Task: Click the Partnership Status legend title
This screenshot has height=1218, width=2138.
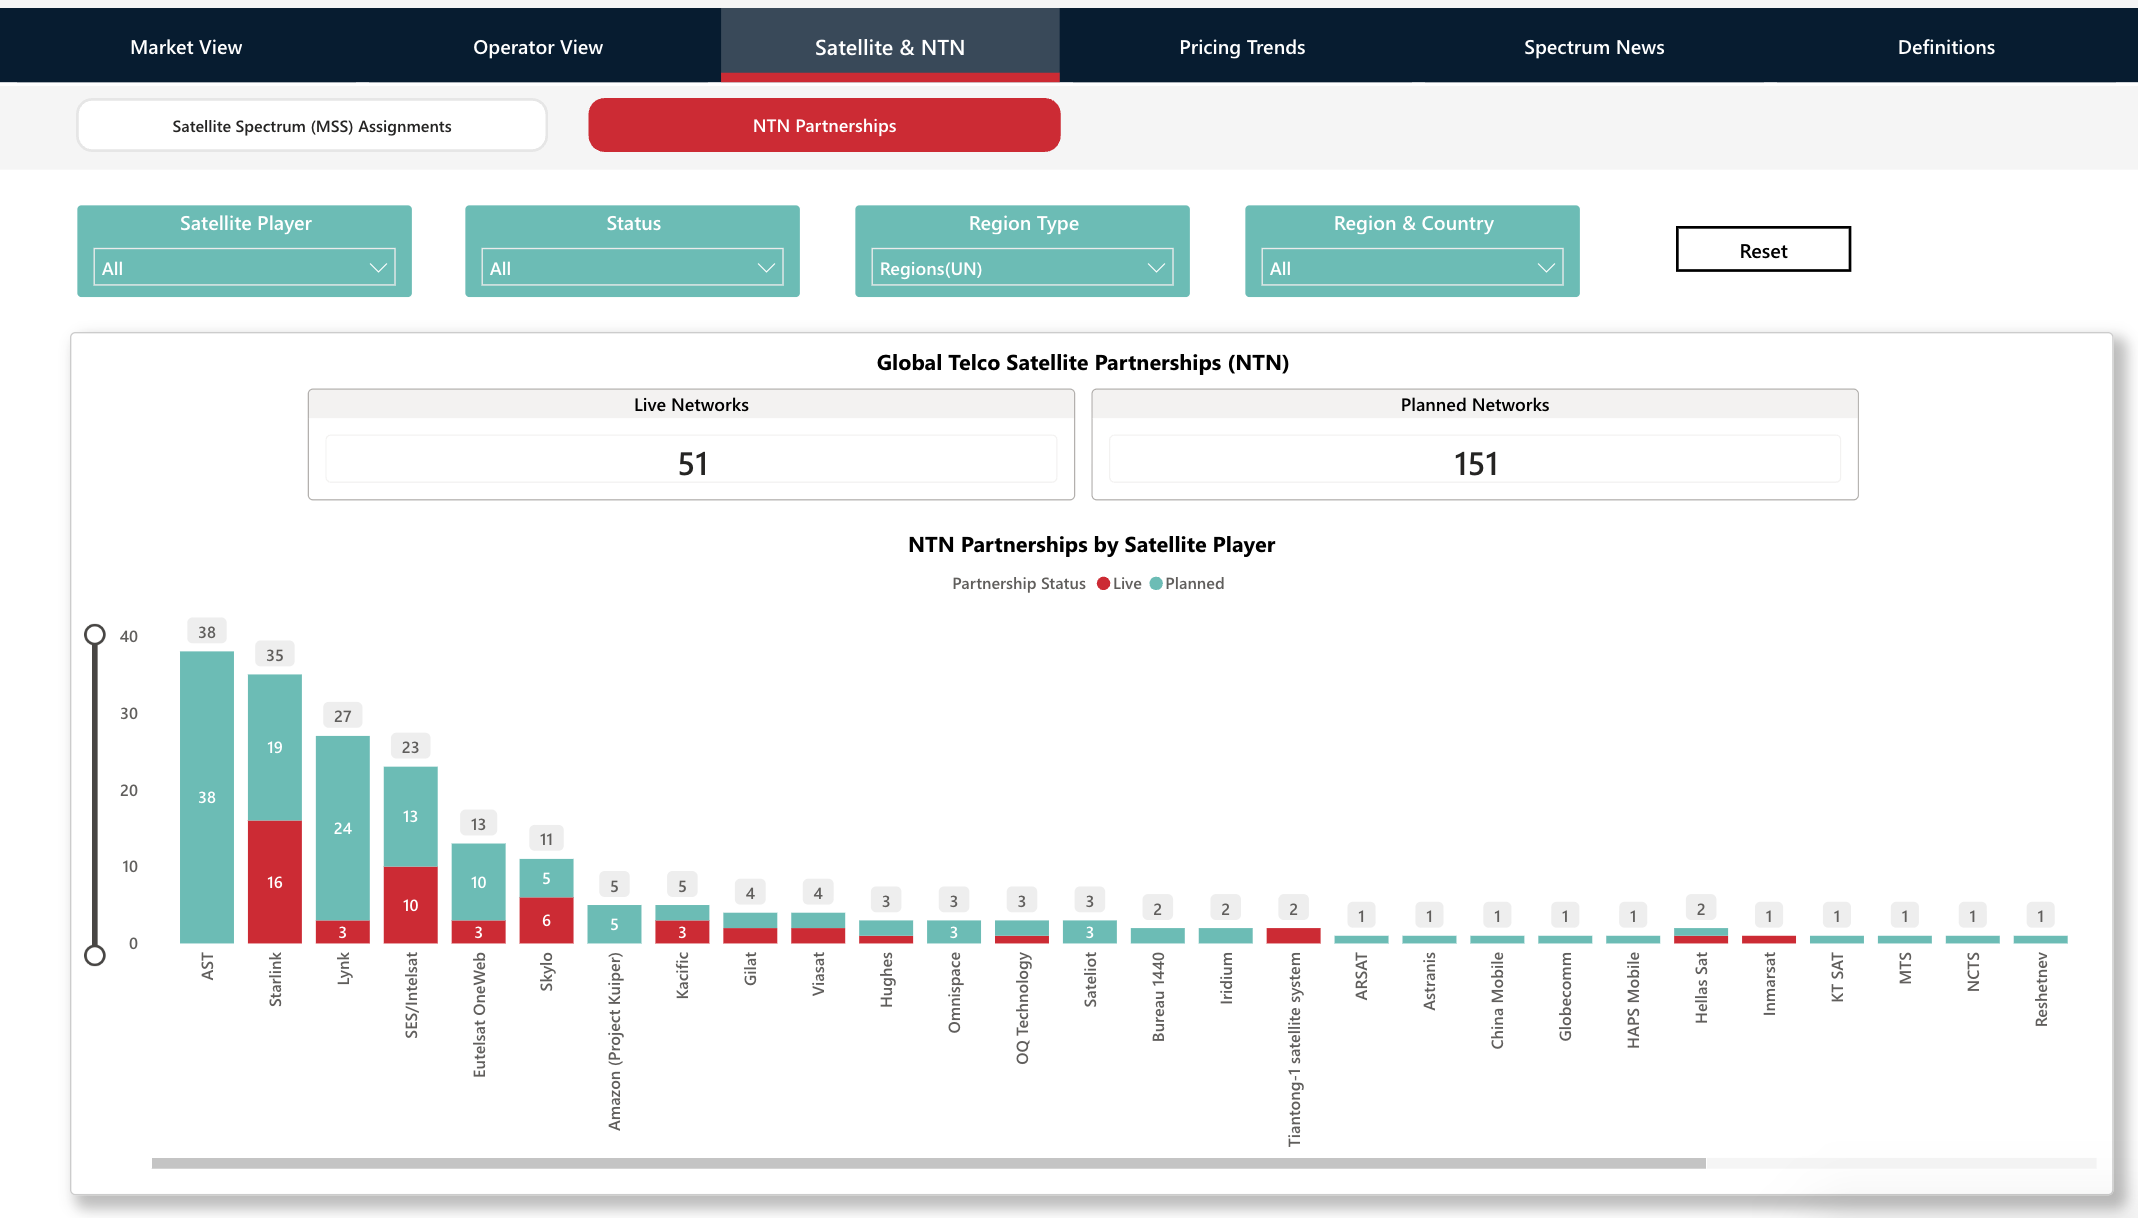Action: coord(1018,584)
